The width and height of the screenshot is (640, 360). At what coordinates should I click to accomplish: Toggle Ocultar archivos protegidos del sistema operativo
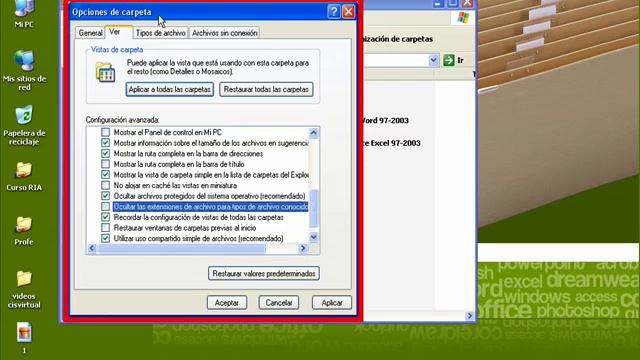pyautogui.click(x=105, y=196)
